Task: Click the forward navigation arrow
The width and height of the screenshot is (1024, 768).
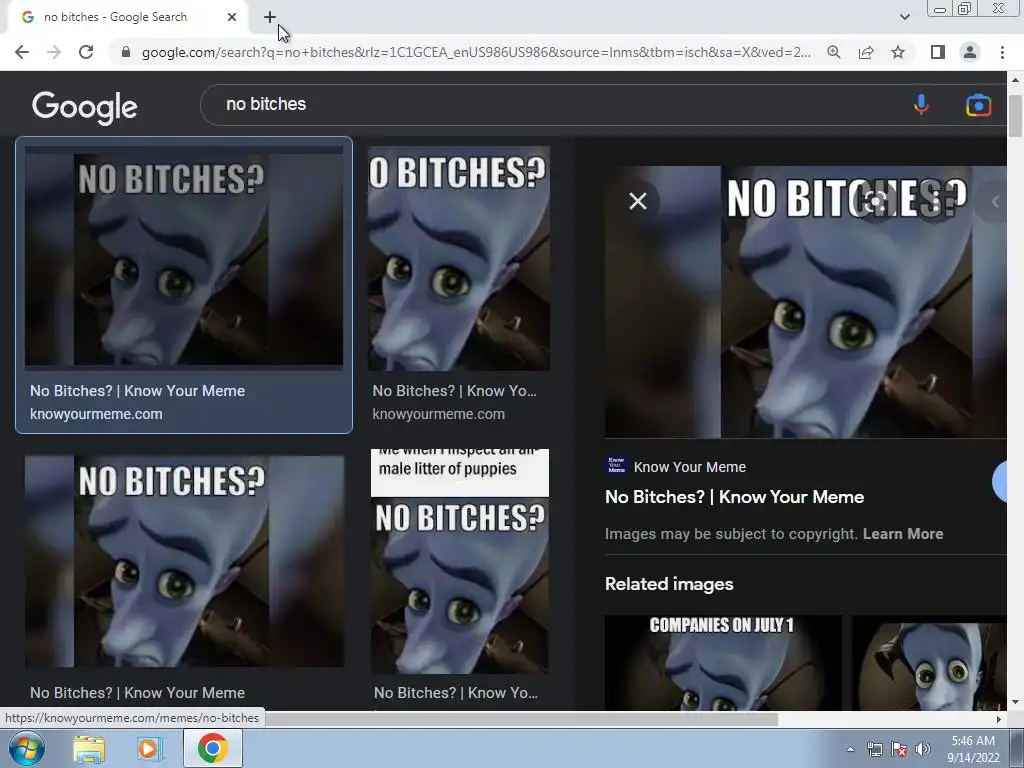Action: (x=54, y=52)
